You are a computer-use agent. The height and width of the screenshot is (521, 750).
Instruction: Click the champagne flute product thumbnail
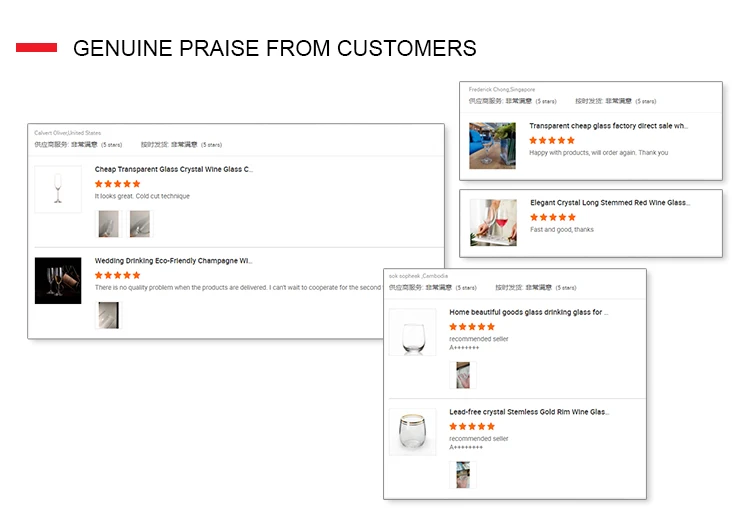pos(58,189)
